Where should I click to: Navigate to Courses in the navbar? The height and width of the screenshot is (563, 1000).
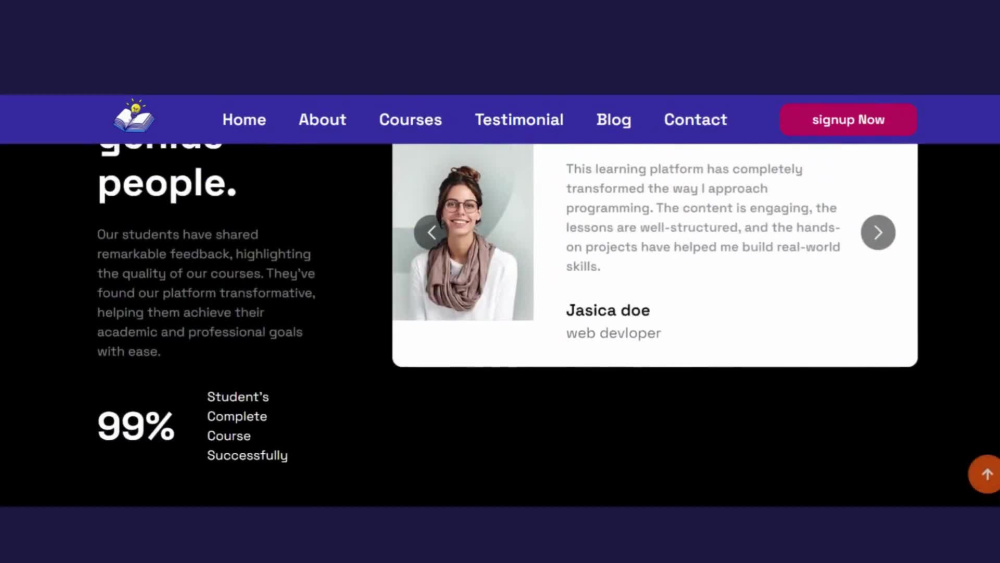pyautogui.click(x=410, y=120)
